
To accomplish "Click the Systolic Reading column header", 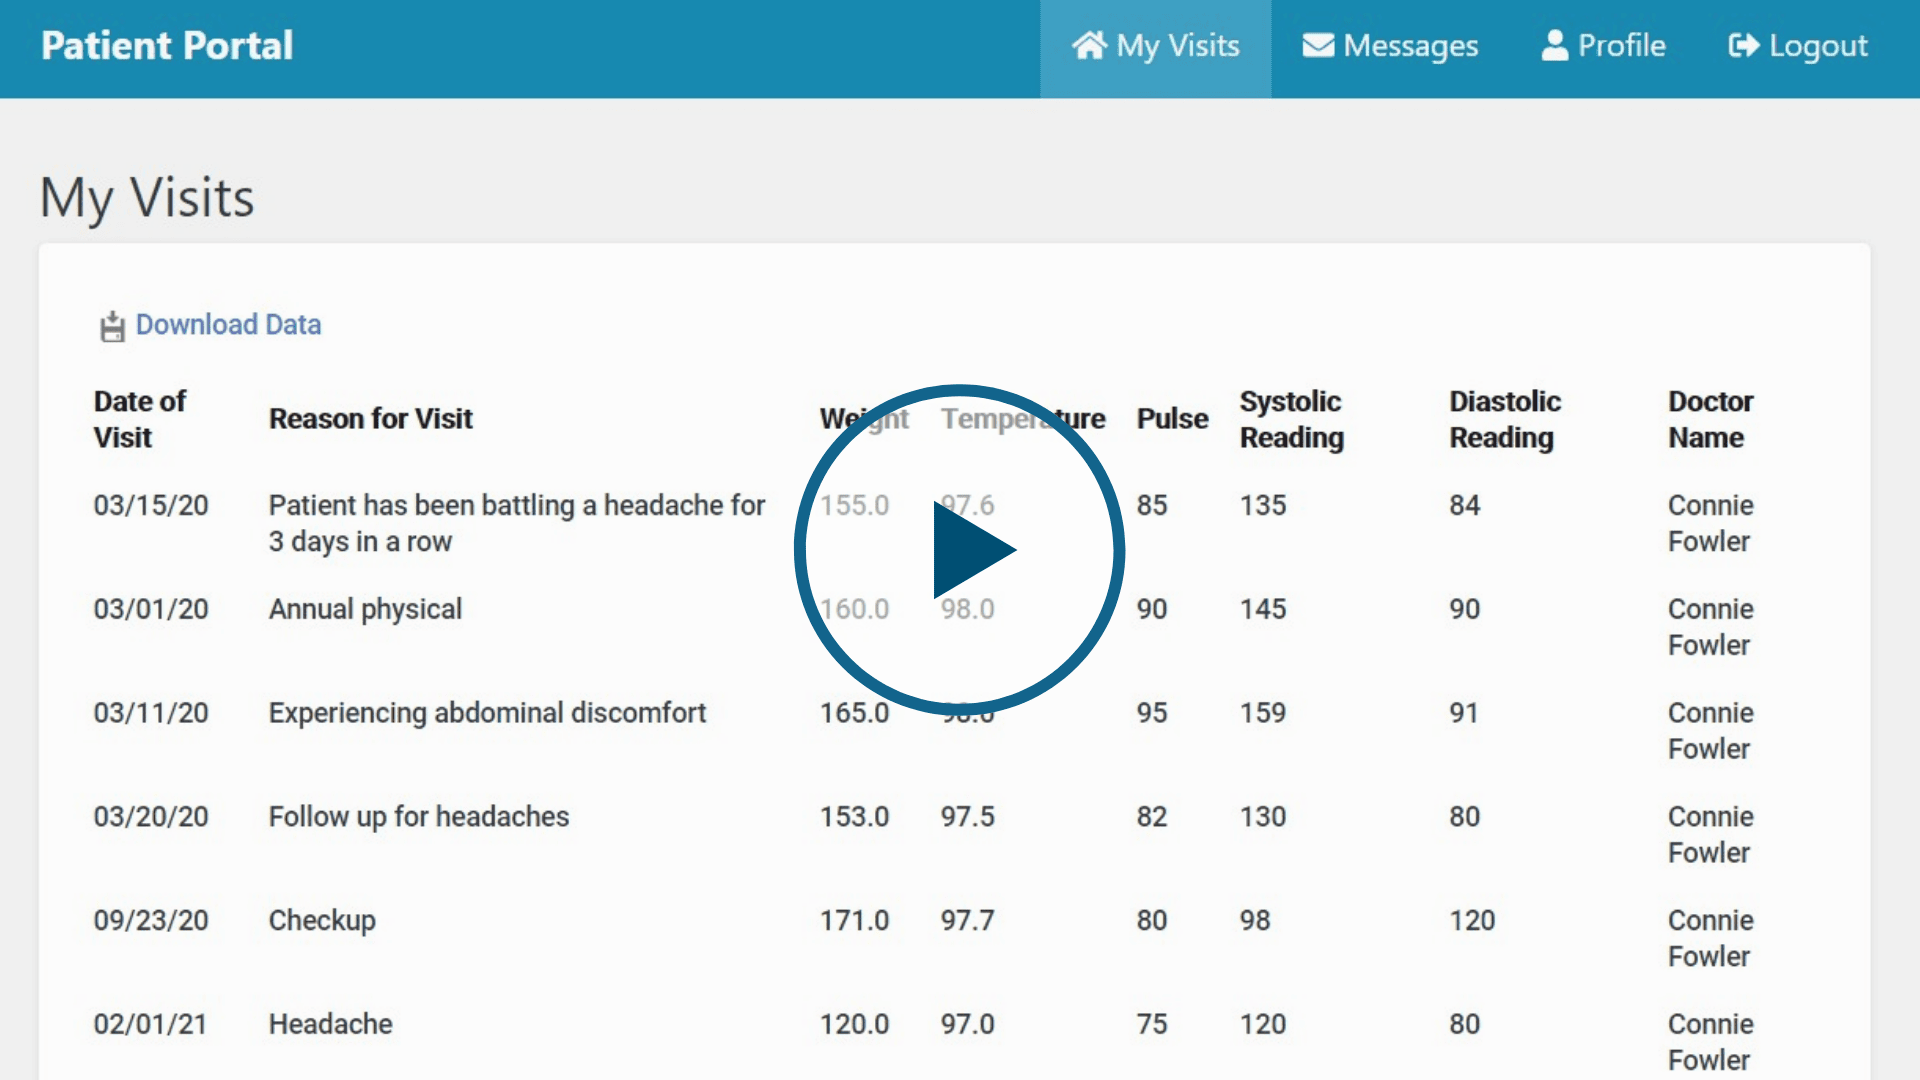I will [x=1291, y=419].
